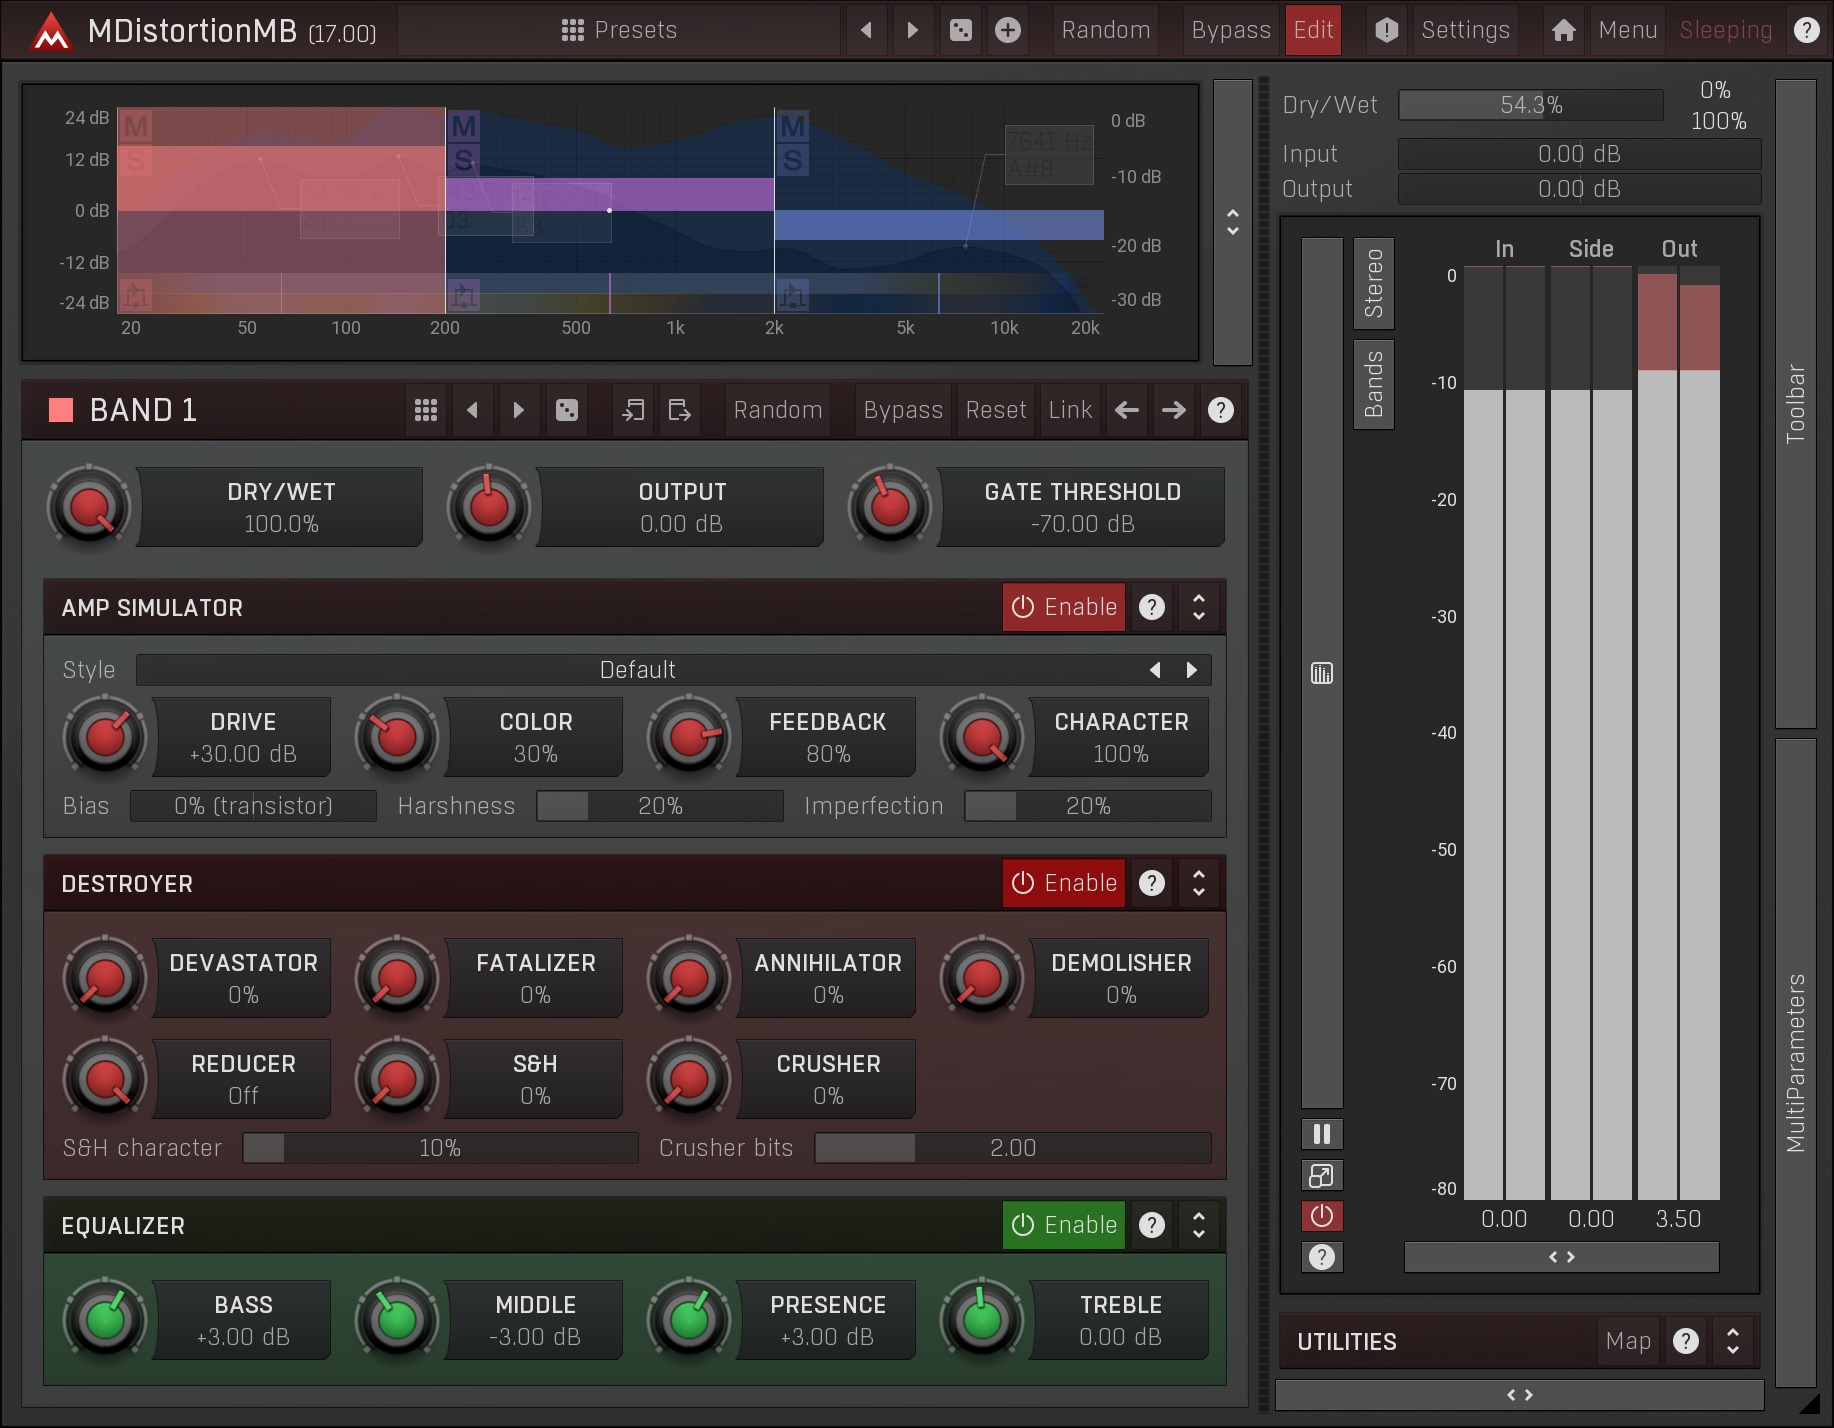Click the Settings button
1834x1428 pixels.
pyautogui.click(x=1465, y=30)
